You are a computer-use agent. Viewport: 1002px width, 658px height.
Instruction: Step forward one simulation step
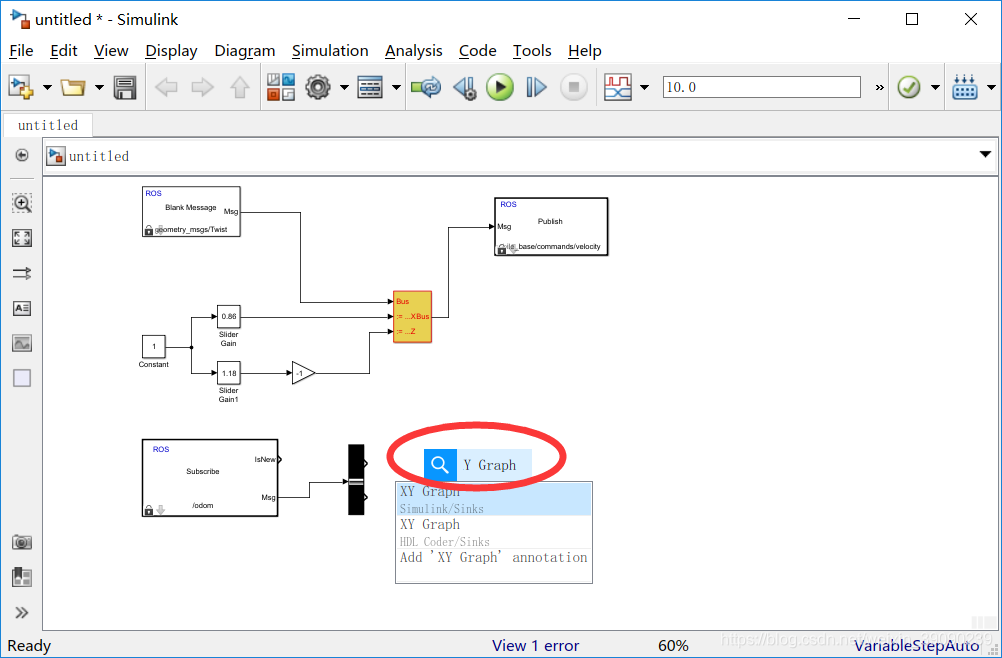click(x=536, y=87)
